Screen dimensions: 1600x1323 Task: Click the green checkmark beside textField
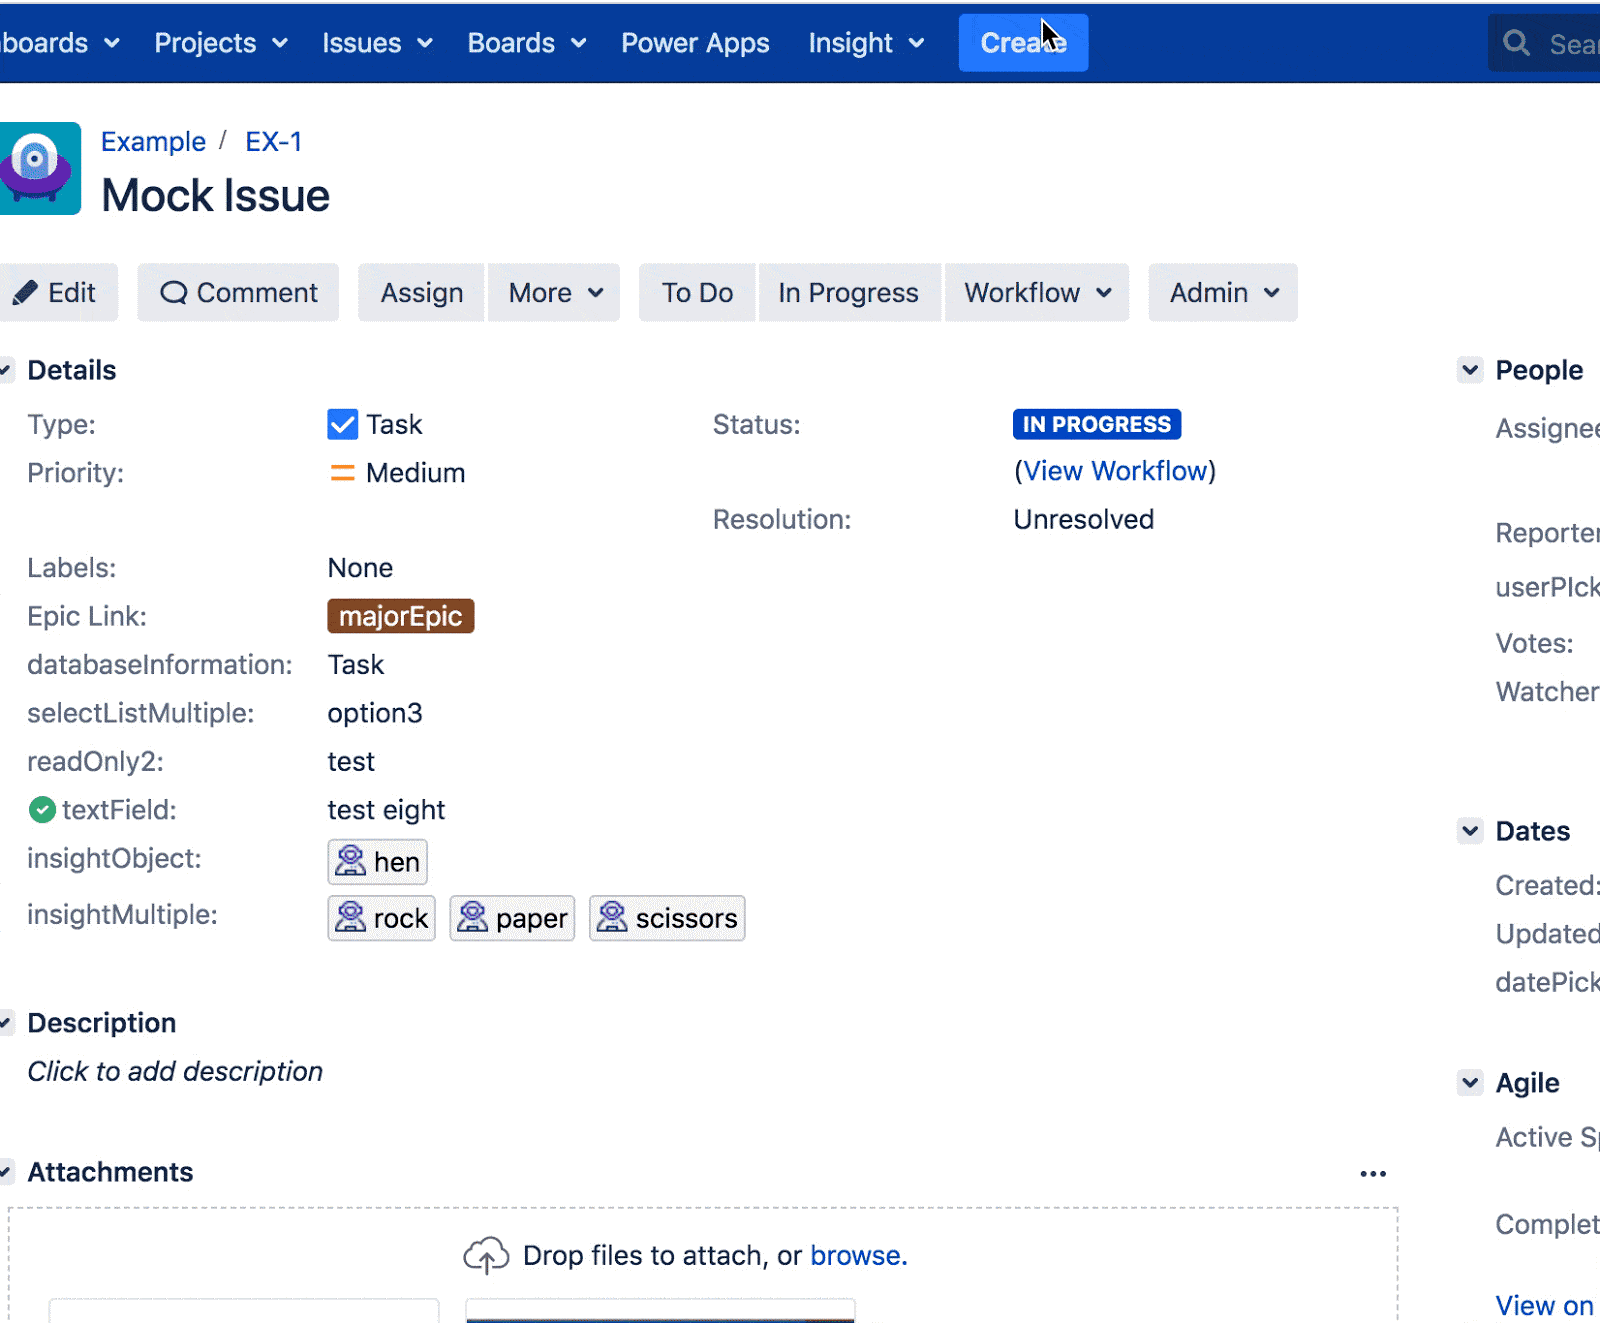42,810
